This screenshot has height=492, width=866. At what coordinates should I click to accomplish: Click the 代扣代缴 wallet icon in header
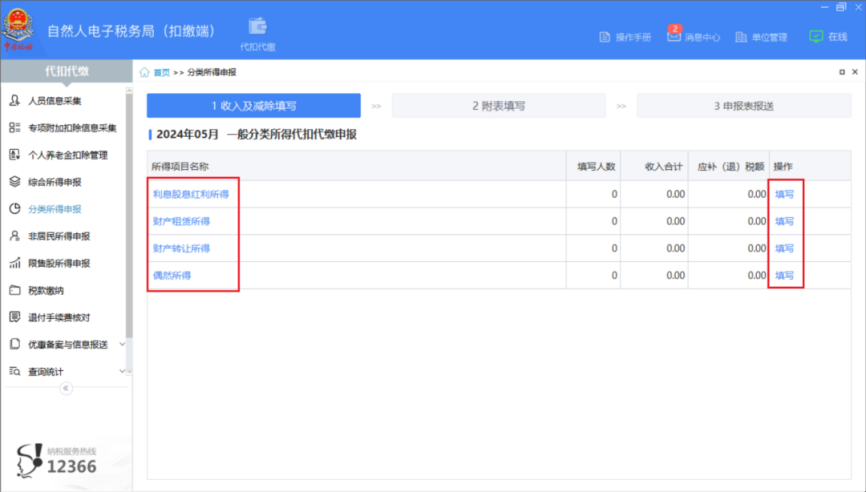pyautogui.click(x=257, y=26)
